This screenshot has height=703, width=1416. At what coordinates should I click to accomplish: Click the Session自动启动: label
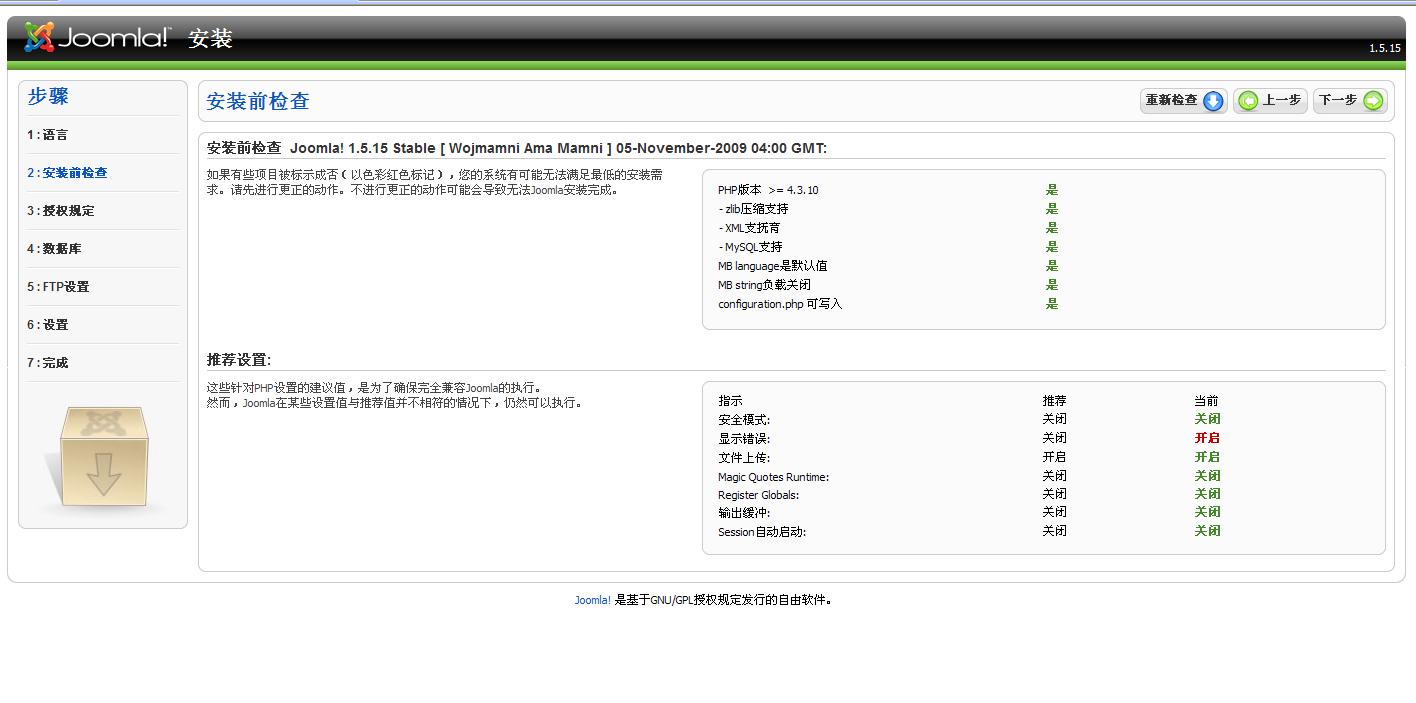pos(762,532)
